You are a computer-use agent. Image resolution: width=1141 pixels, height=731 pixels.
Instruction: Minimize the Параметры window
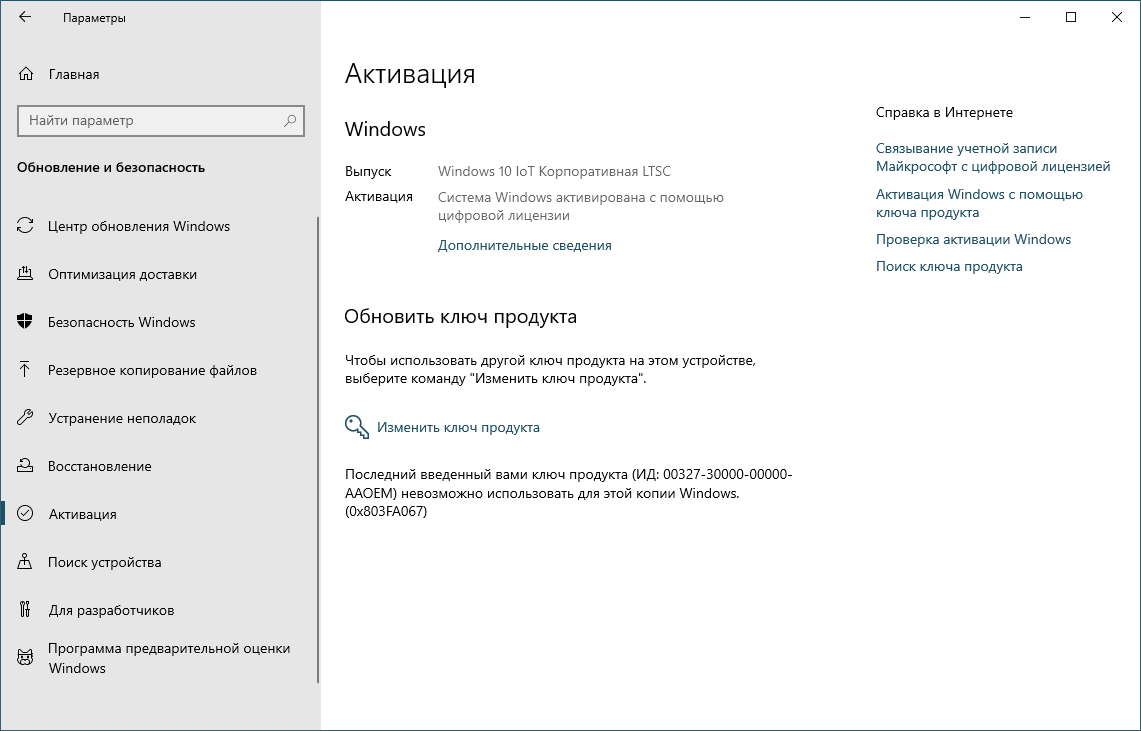[1025, 17]
